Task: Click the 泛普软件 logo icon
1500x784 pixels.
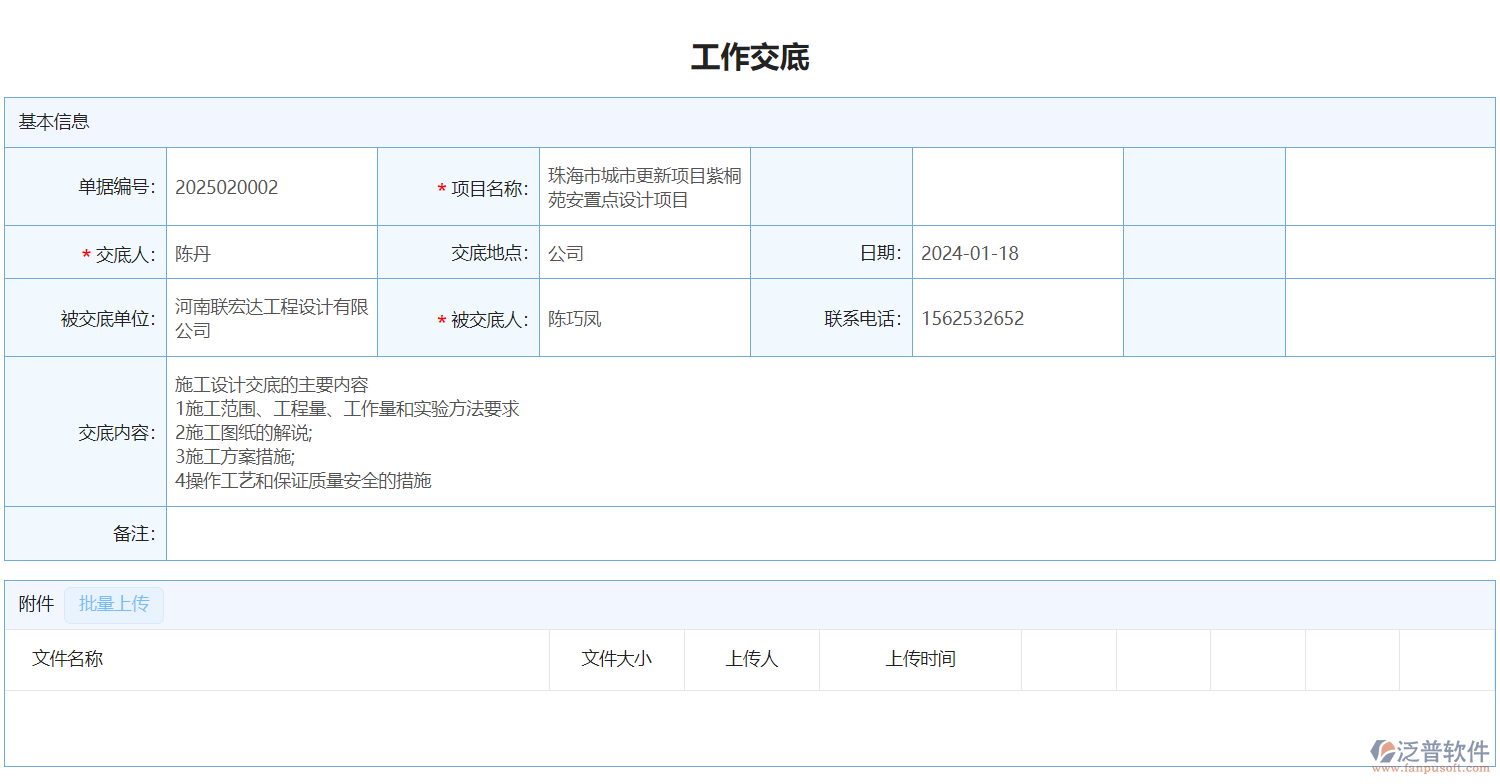Action: [1383, 751]
